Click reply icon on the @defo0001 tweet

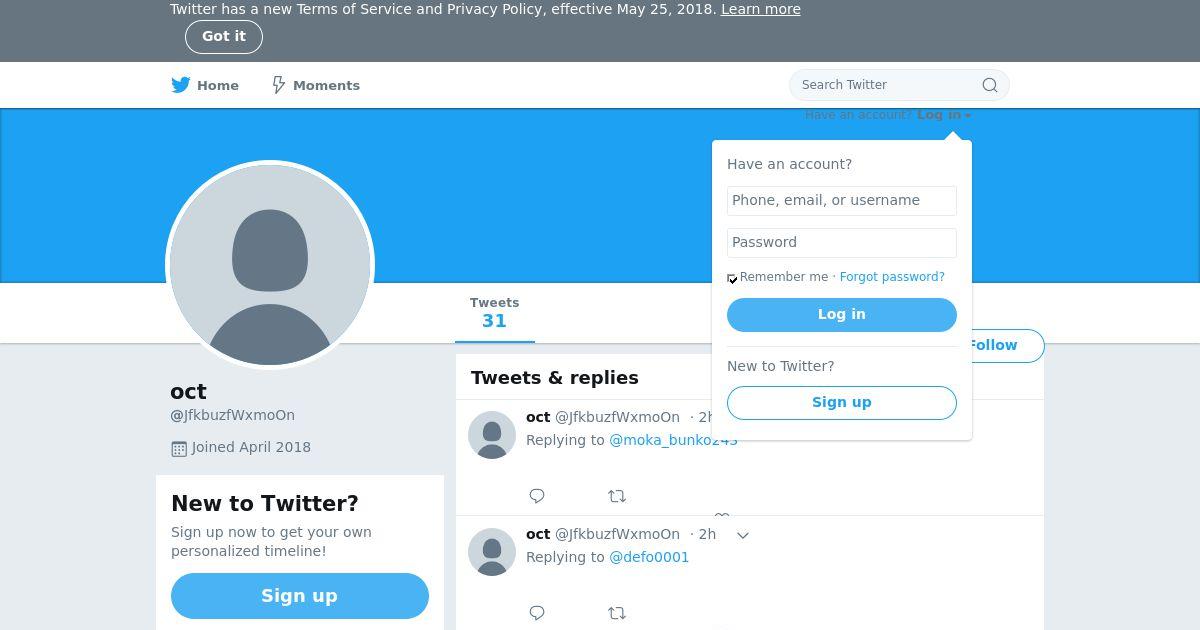click(x=537, y=613)
